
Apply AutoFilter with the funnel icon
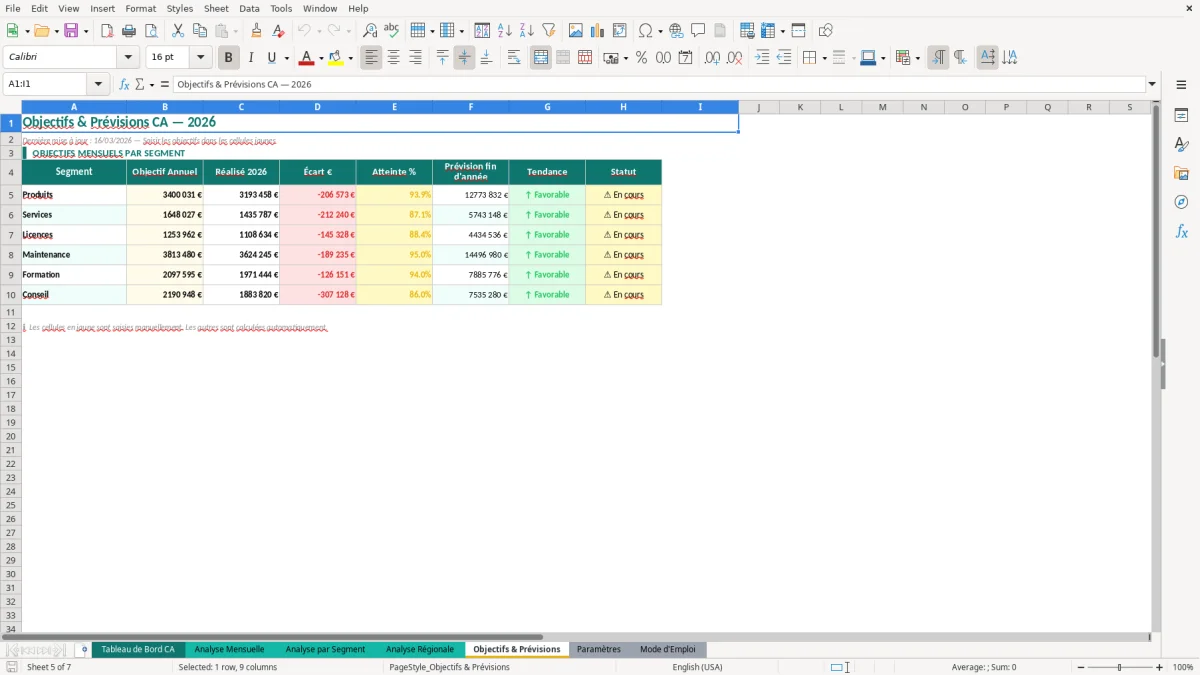[549, 31]
